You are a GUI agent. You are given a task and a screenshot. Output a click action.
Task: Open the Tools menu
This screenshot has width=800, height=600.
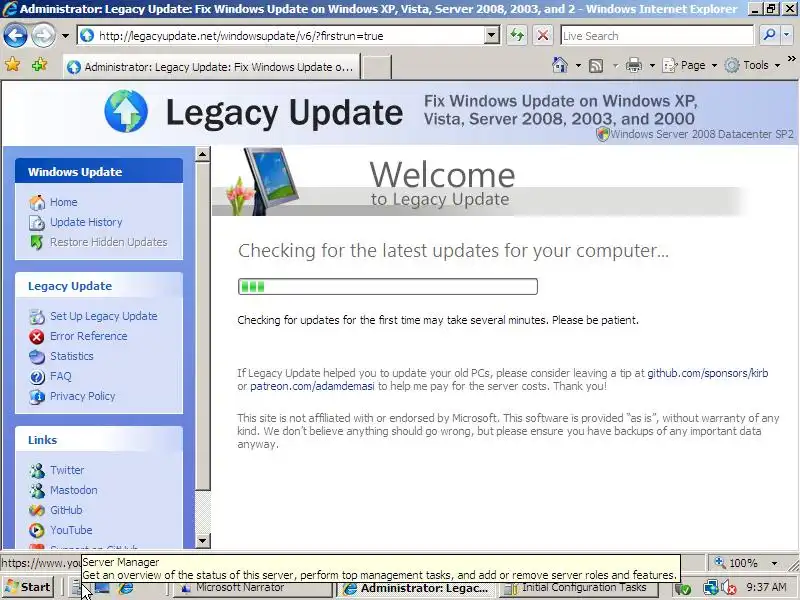pyautogui.click(x=753, y=65)
